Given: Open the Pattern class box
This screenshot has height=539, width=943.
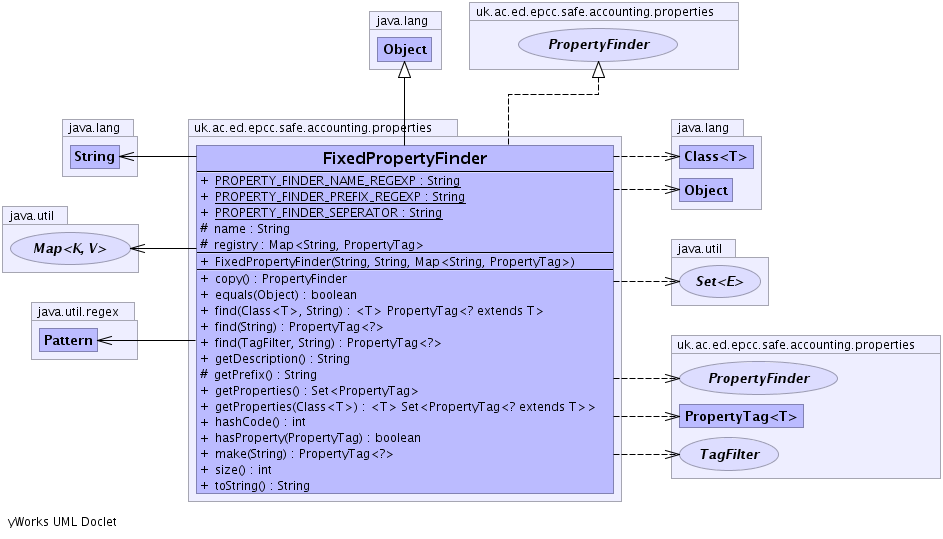Looking at the screenshot, I should [x=68, y=340].
